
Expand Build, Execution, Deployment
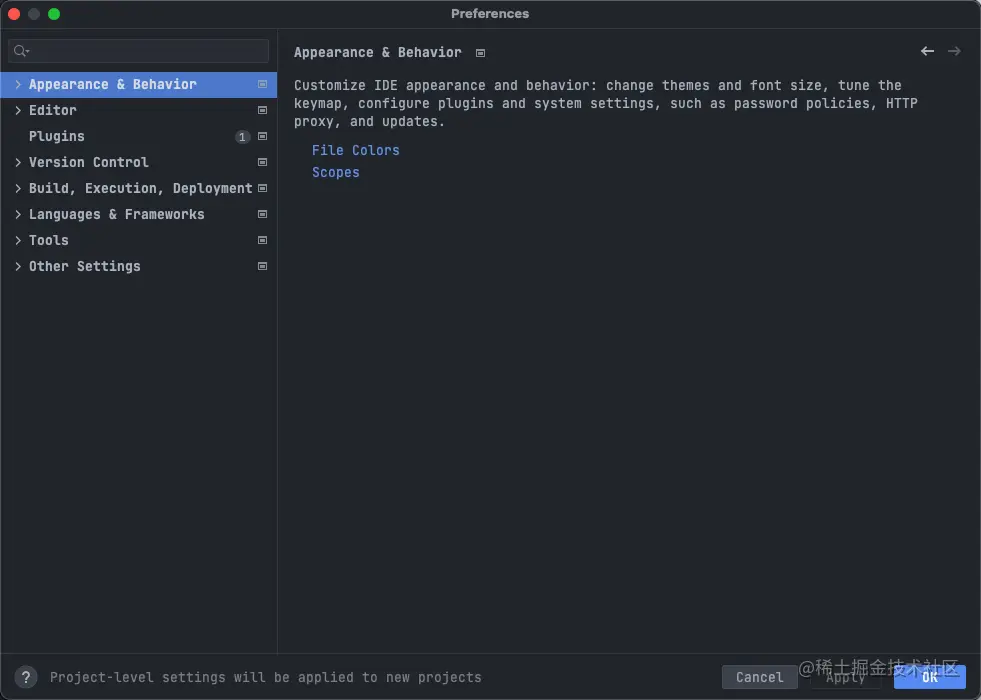coord(17,188)
